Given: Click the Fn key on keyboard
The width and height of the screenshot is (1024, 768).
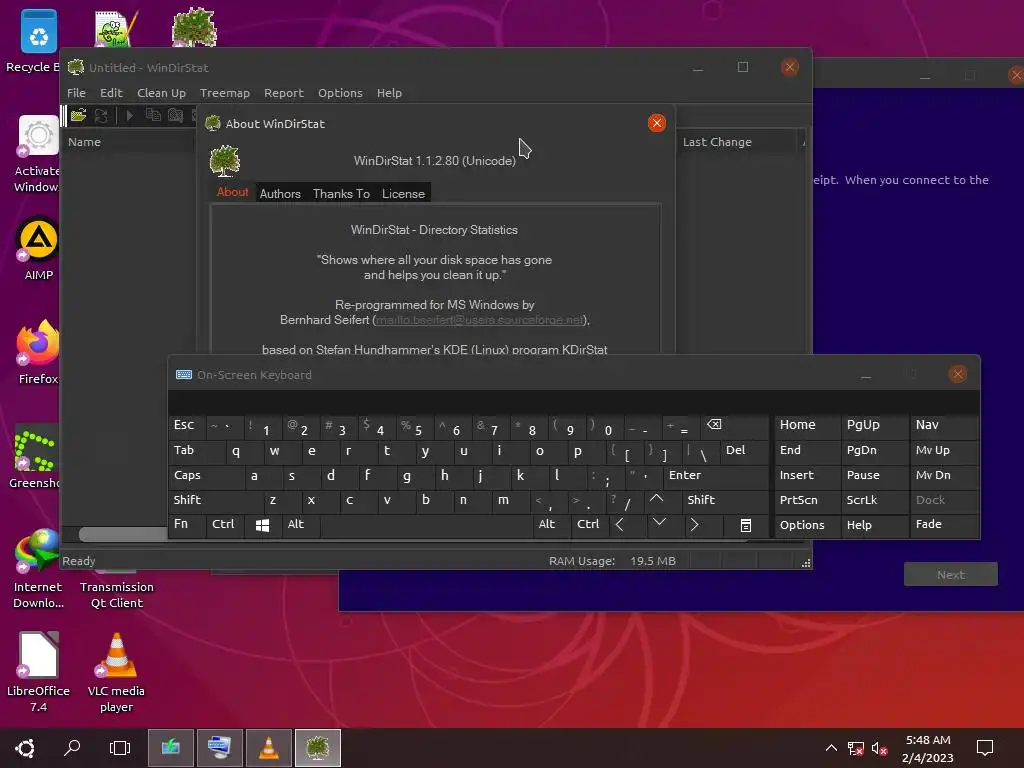Looking at the screenshot, I should [187, 525].
